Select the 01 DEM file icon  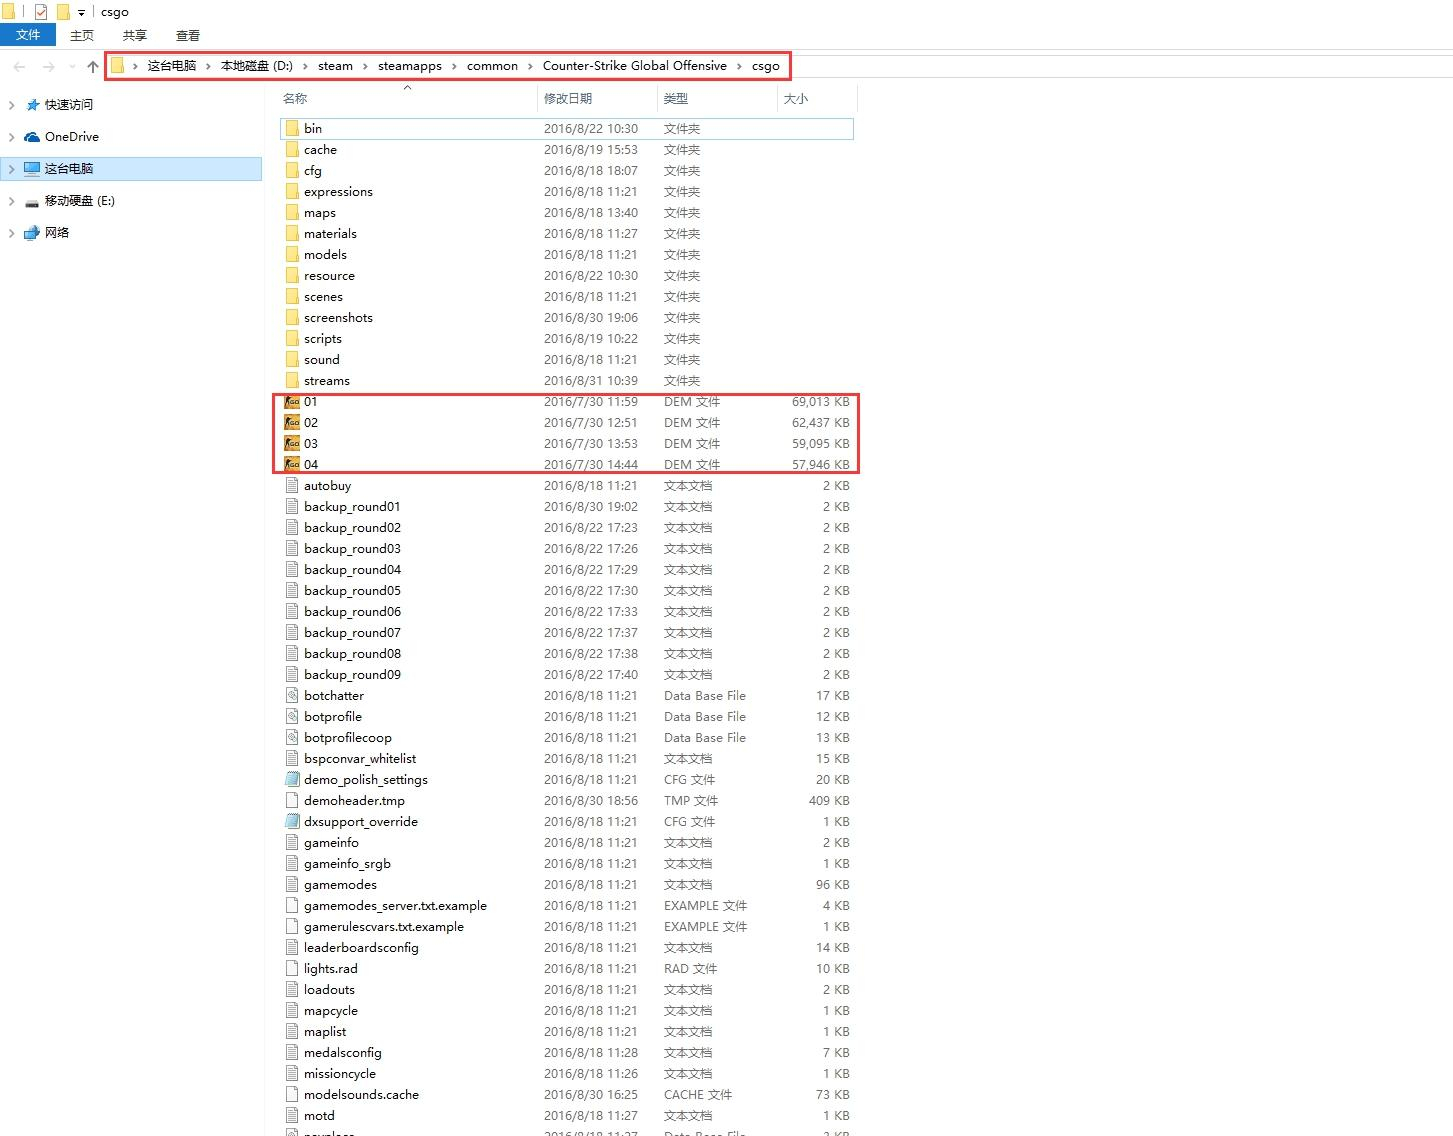click(x=292, y=401)
